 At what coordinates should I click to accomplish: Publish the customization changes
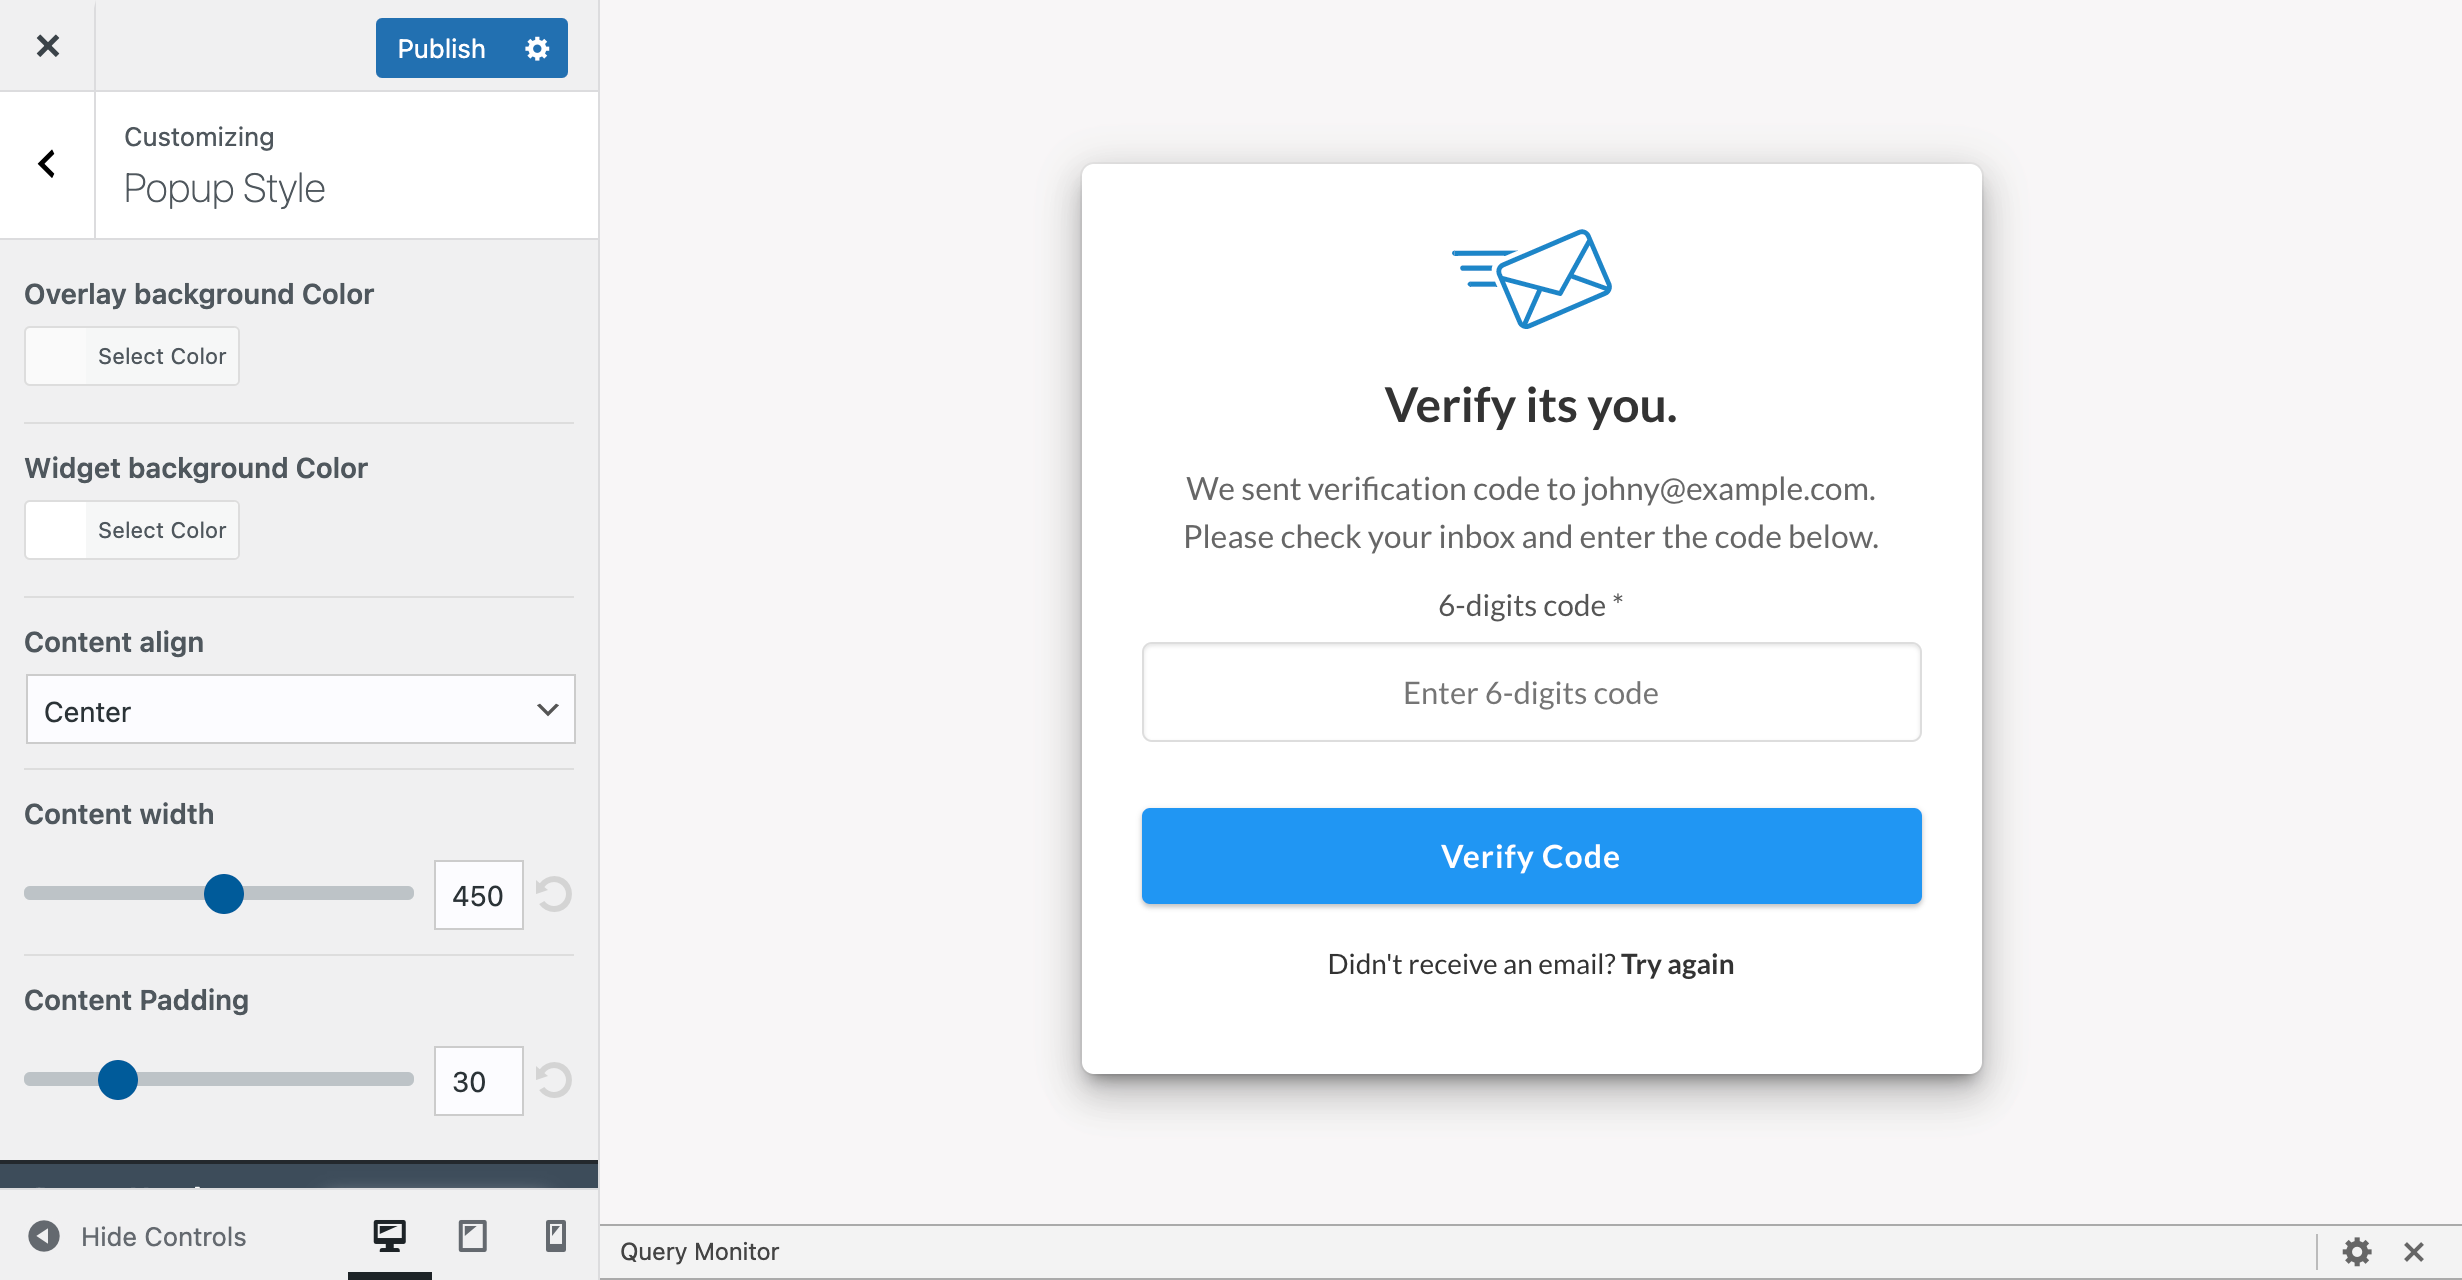click(x=440, y=47)
